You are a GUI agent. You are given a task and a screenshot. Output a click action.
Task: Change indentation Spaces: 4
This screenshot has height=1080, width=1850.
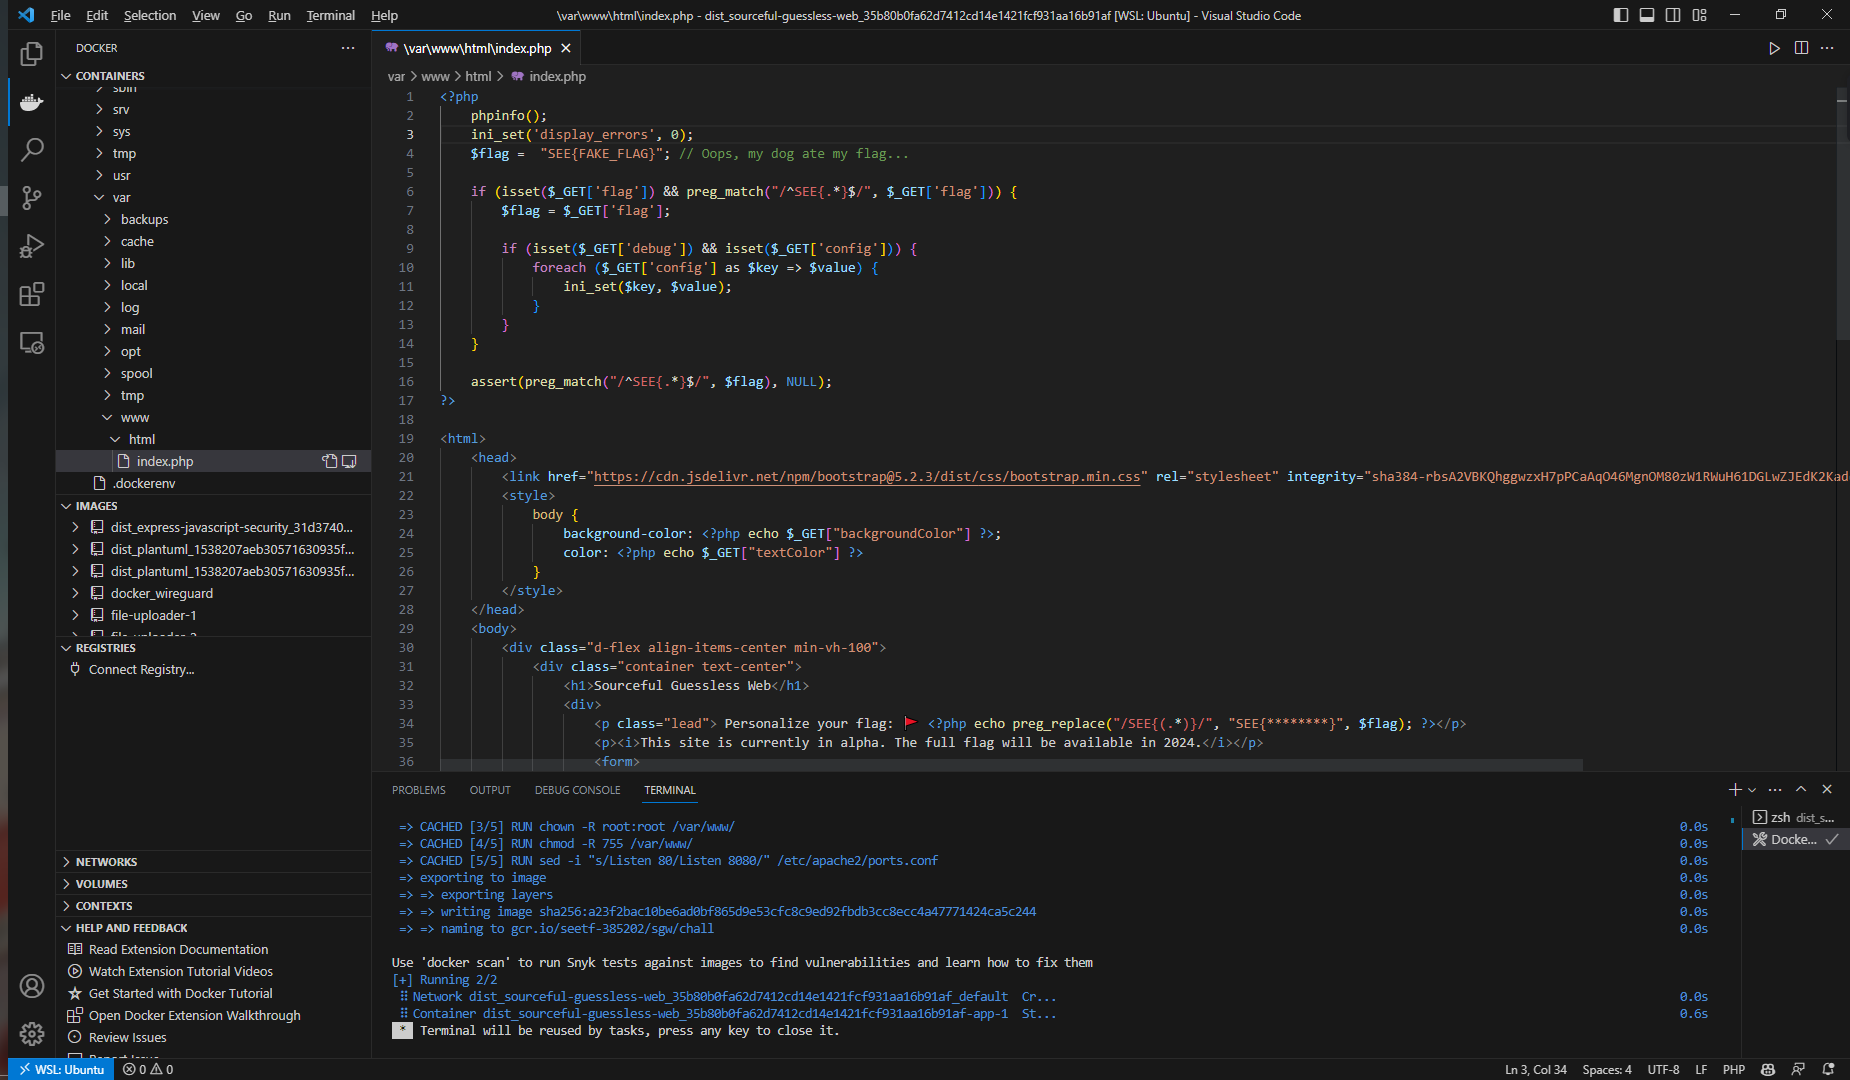coord(1607,1069)
